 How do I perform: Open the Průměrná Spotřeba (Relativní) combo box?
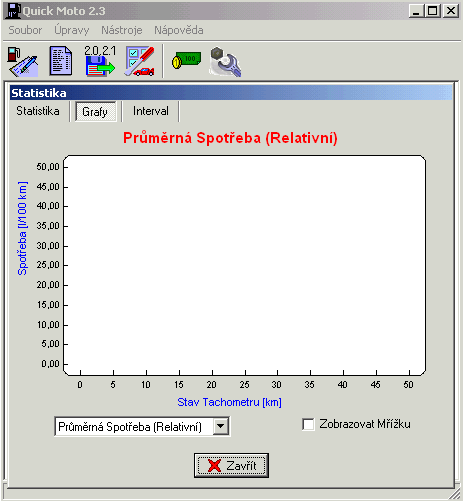142,426
